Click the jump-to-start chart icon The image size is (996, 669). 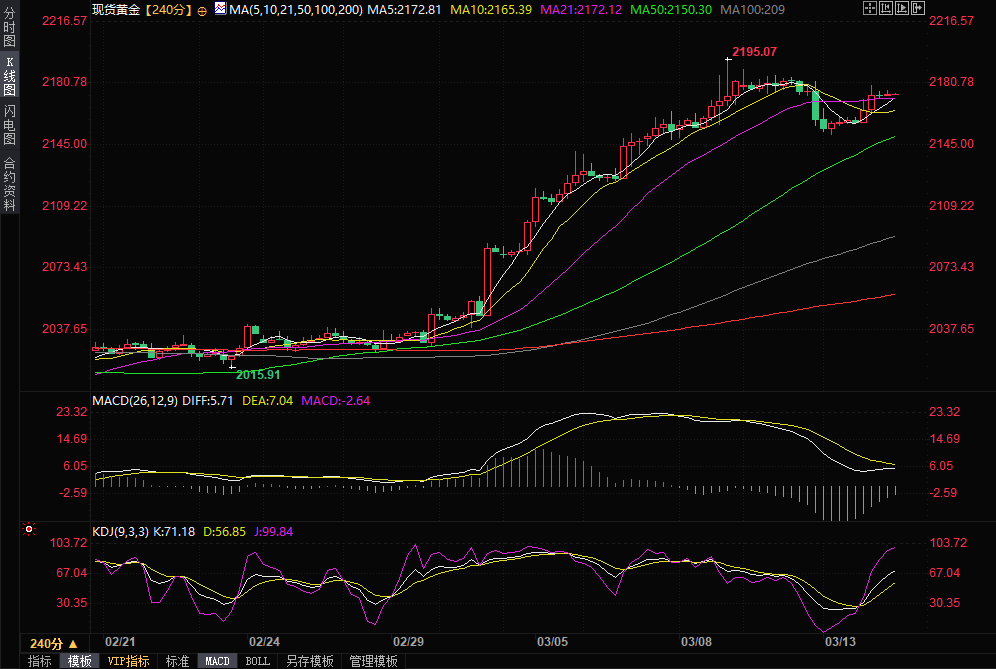pos(886,9)
